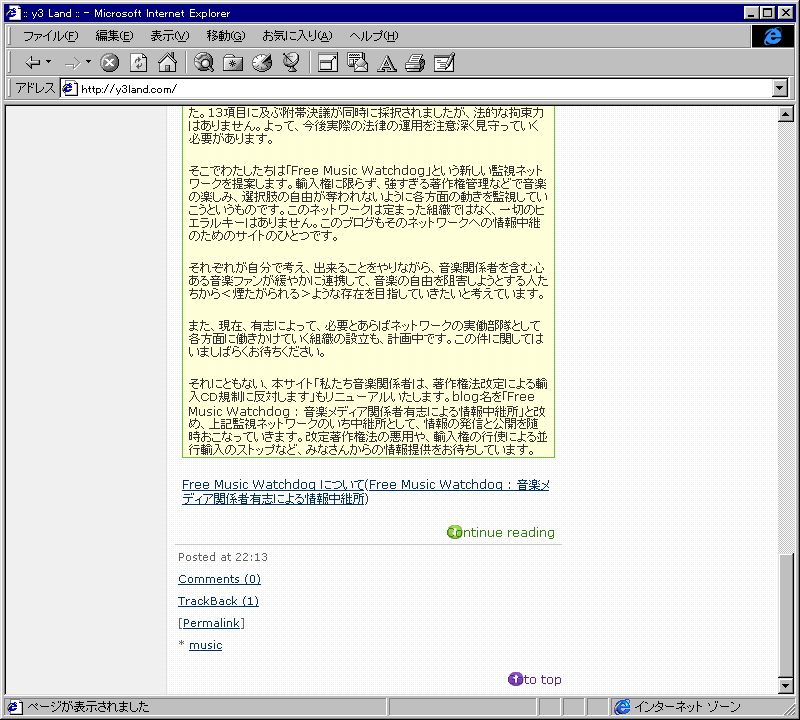Follow the green "continue reading" link
800x720 pixels.
[501, 532]
